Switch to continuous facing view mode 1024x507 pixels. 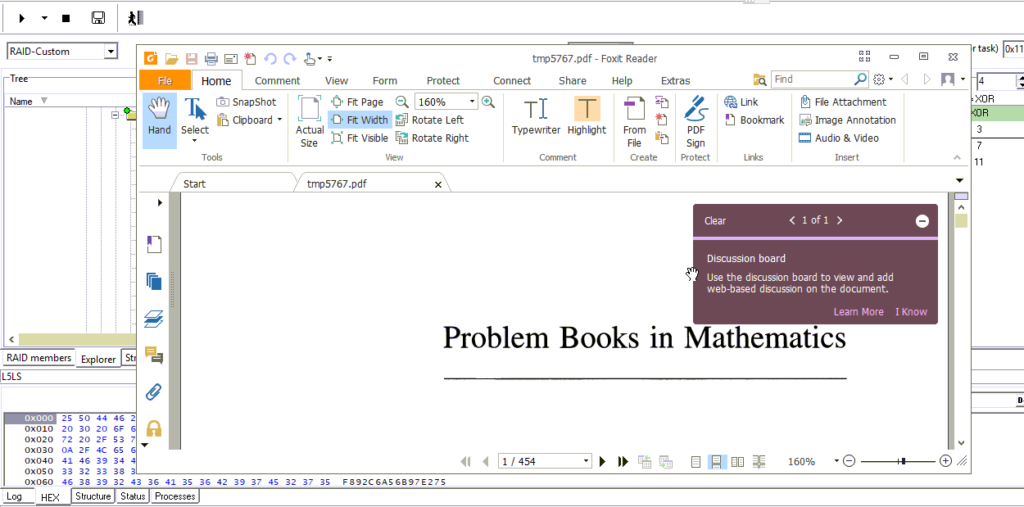(x=759, y=462)
